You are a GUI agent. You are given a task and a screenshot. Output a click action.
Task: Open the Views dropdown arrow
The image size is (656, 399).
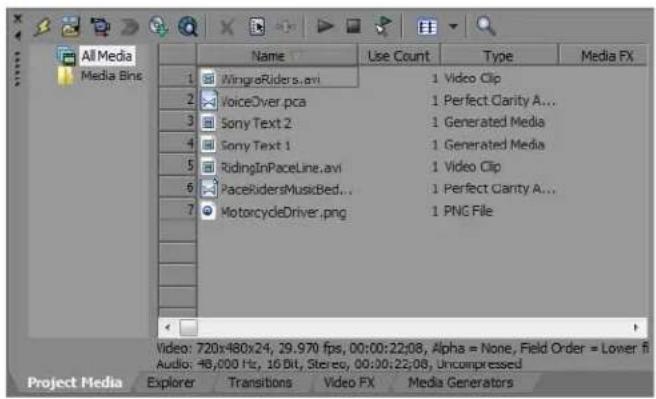pyautogui.click(x=453, y=27)
